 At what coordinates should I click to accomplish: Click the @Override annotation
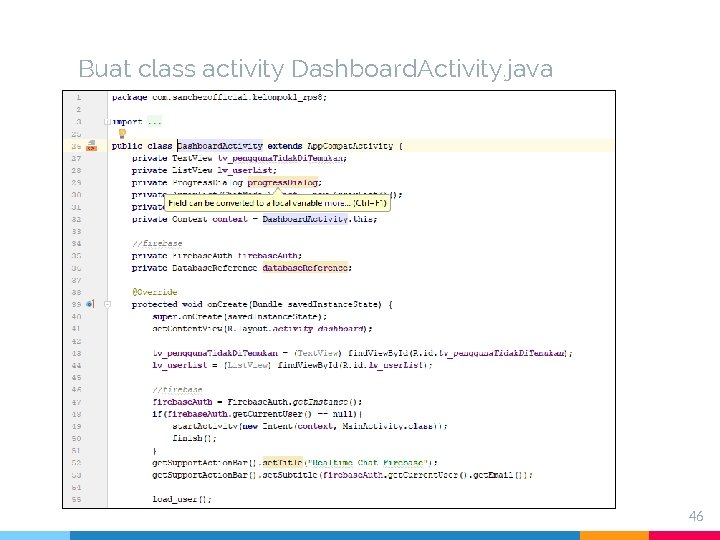(155, 292)
